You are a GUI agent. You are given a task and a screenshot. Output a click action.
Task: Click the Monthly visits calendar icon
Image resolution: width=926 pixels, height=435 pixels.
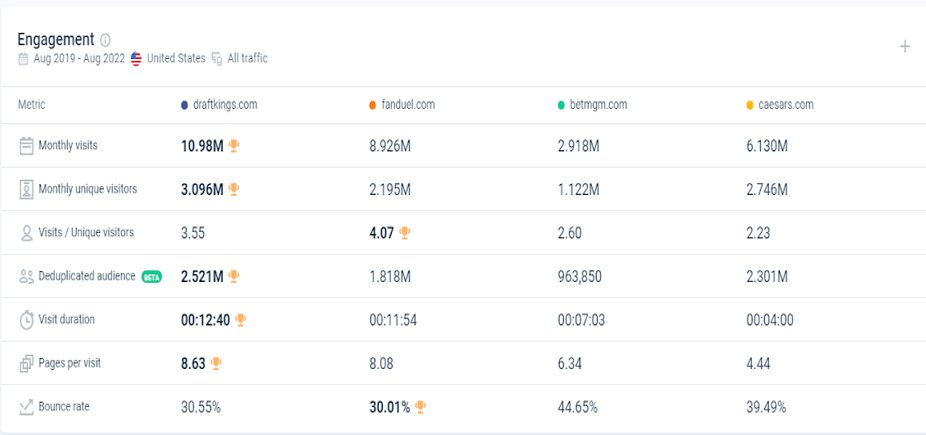click(x=26, y=146)
